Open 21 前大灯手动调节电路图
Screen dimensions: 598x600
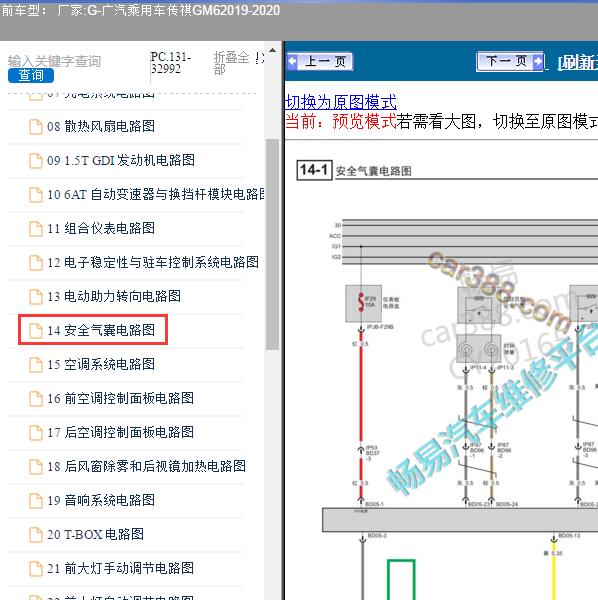point(121,568)
